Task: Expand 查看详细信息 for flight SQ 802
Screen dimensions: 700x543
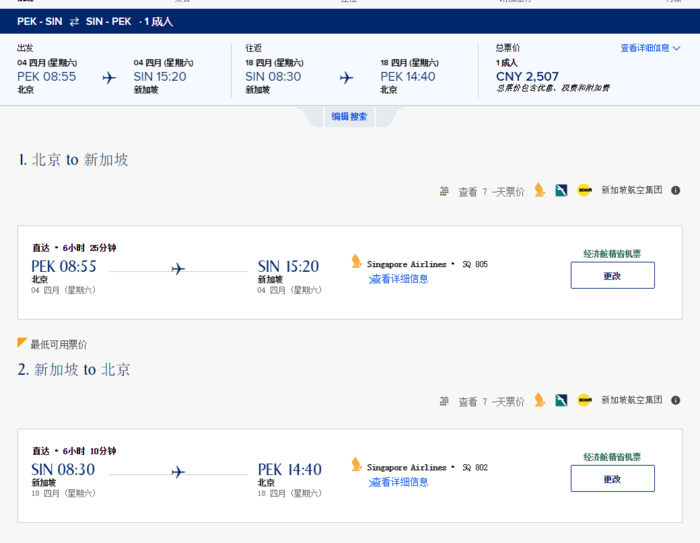Action: click(x=400, y=482)
